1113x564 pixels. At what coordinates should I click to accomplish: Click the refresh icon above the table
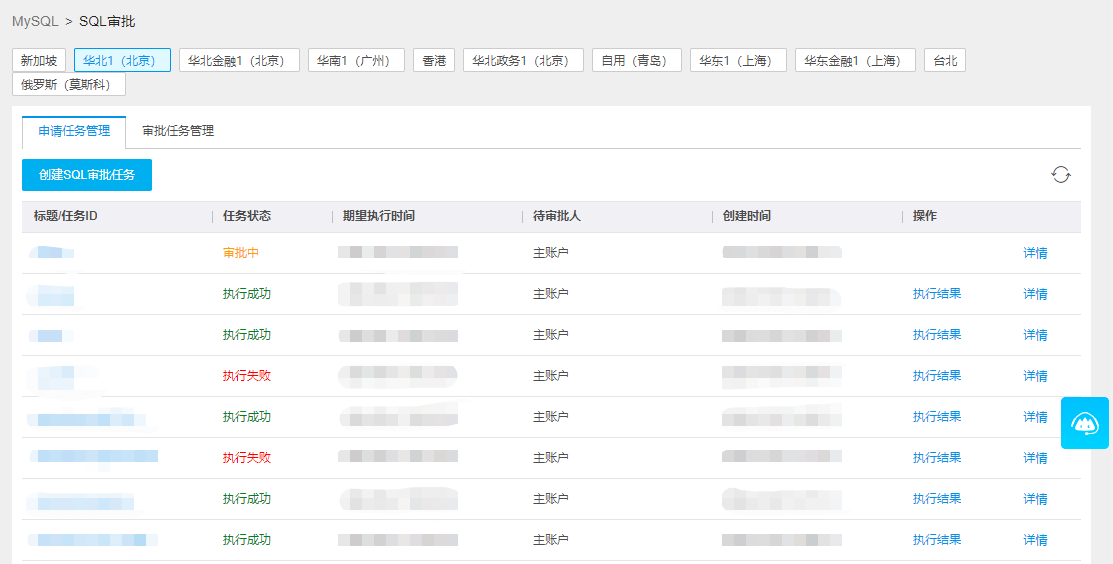pos(1061,175)
